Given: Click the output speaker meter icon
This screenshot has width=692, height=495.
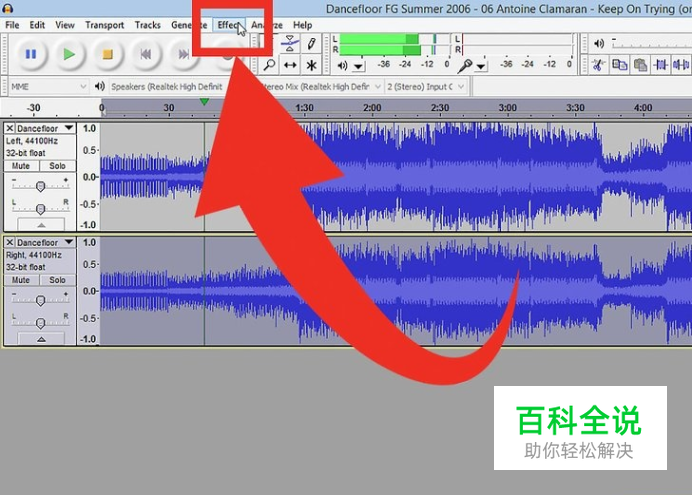Looking at the screenshot, I should click(x=342, y=66).
